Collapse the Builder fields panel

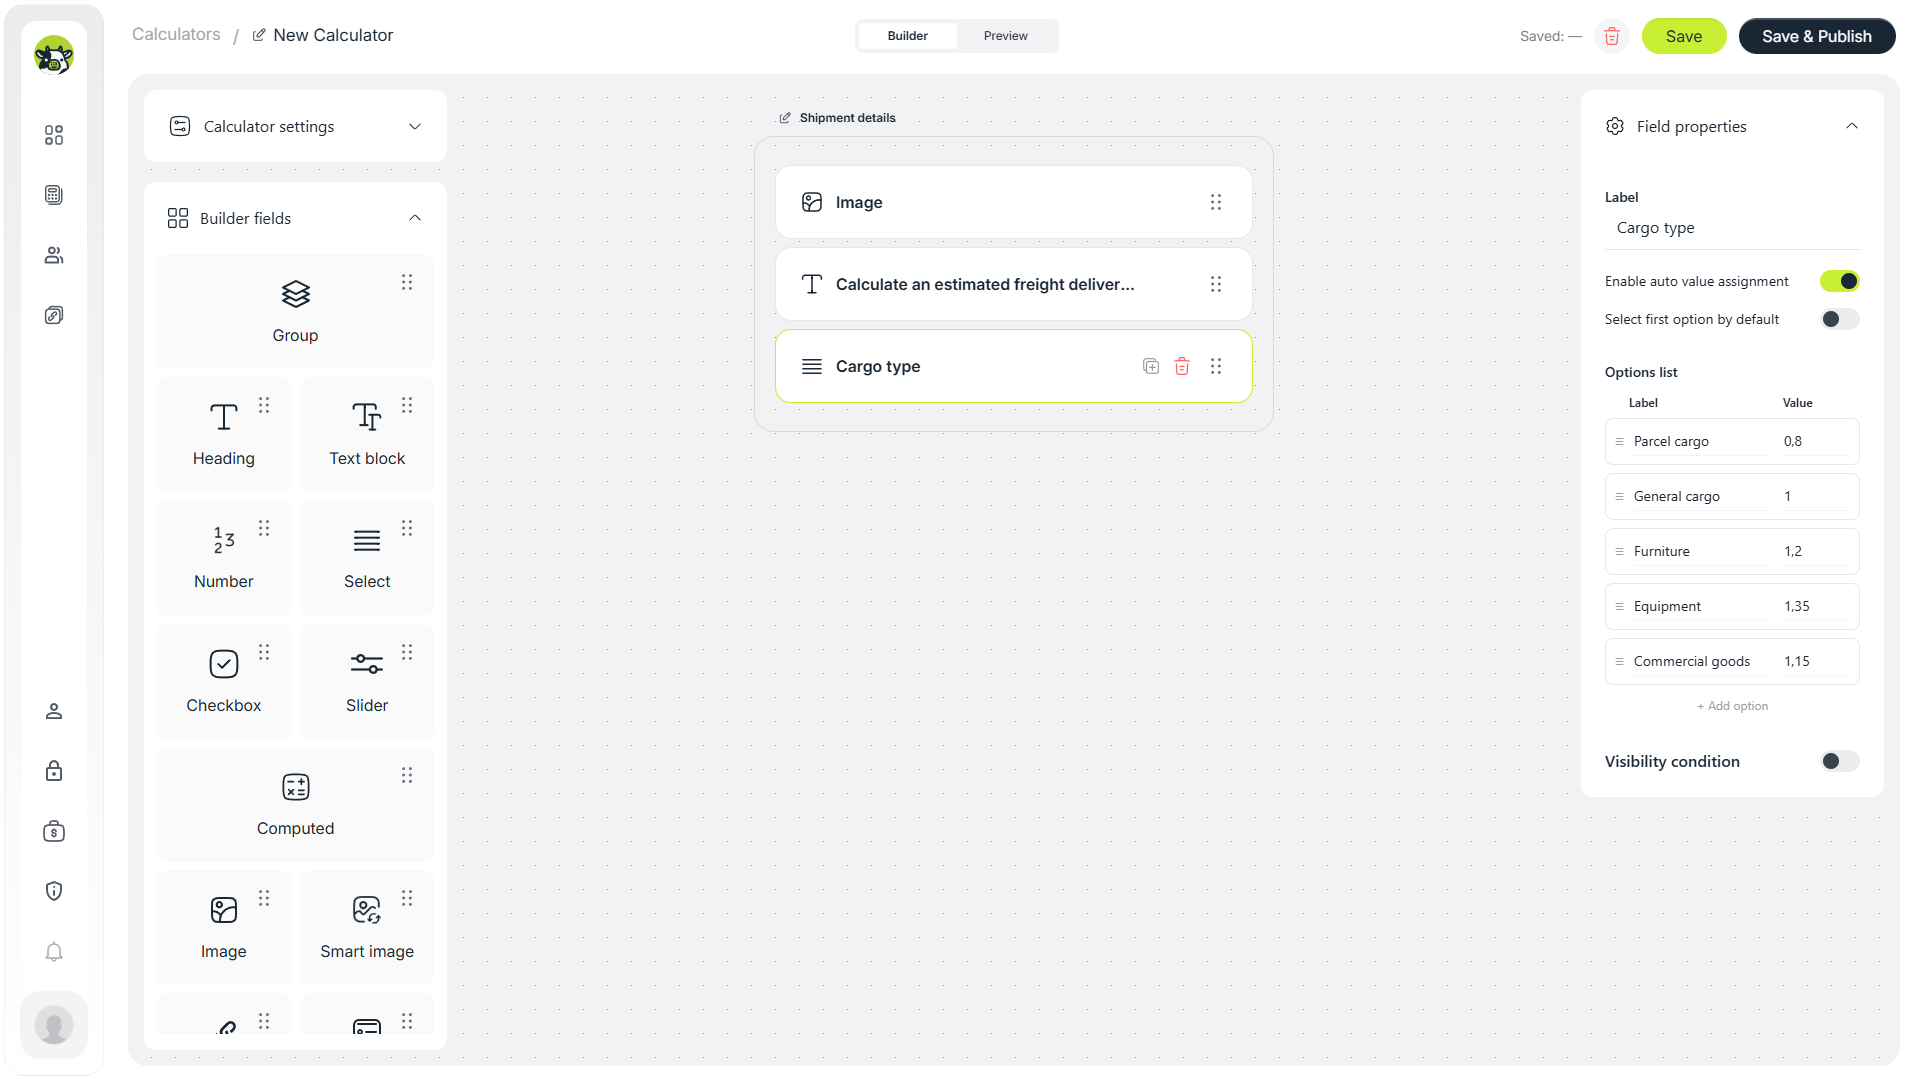[415, 218]
